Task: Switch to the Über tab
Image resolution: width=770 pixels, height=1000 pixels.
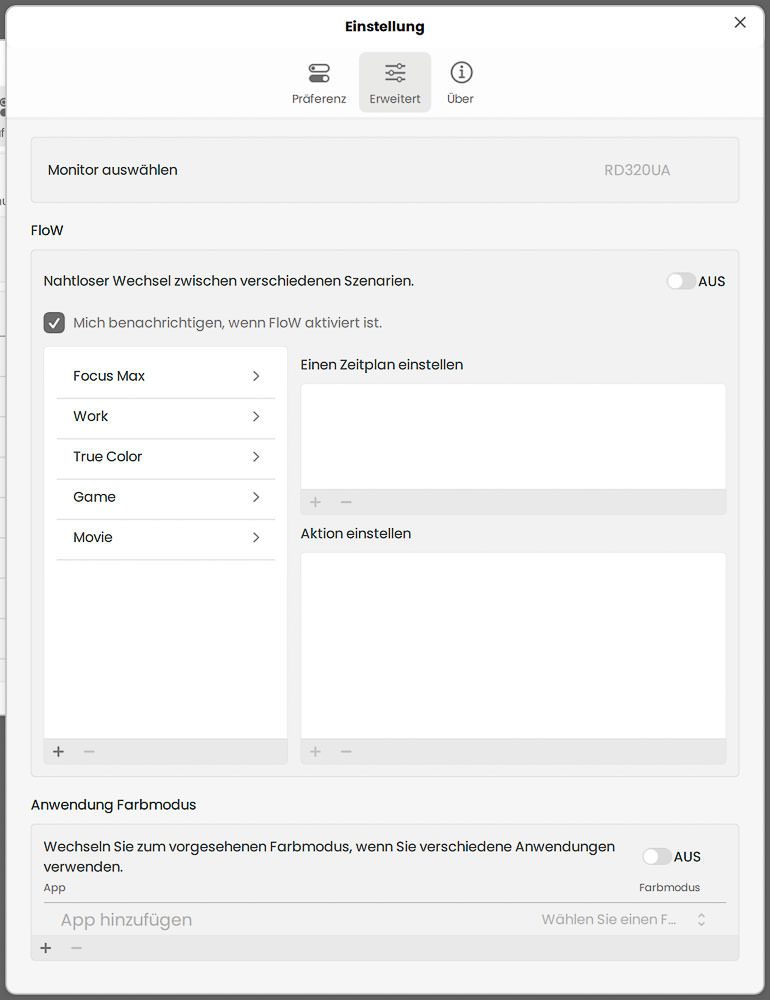Action: (461, 82)
